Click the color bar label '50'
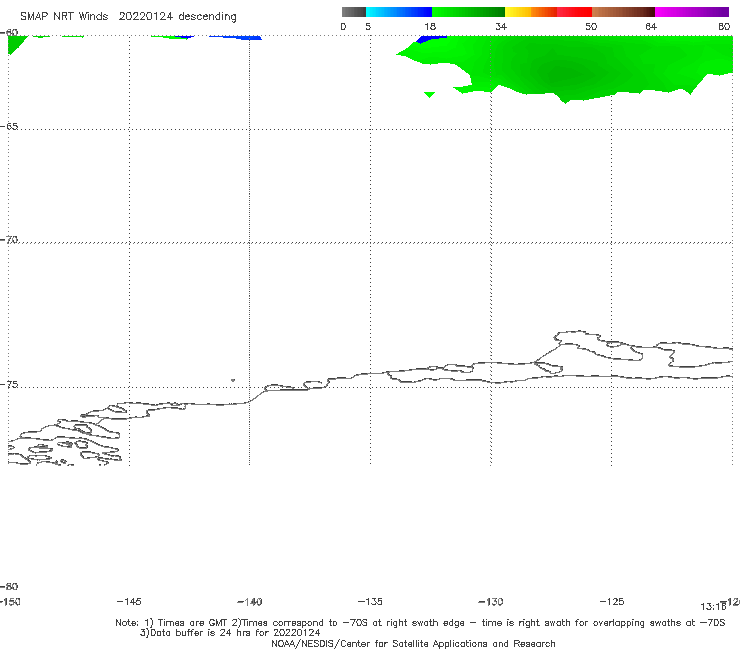Viewport: 740px width, 650px height. pyautogui.click(x=591, y=27)
